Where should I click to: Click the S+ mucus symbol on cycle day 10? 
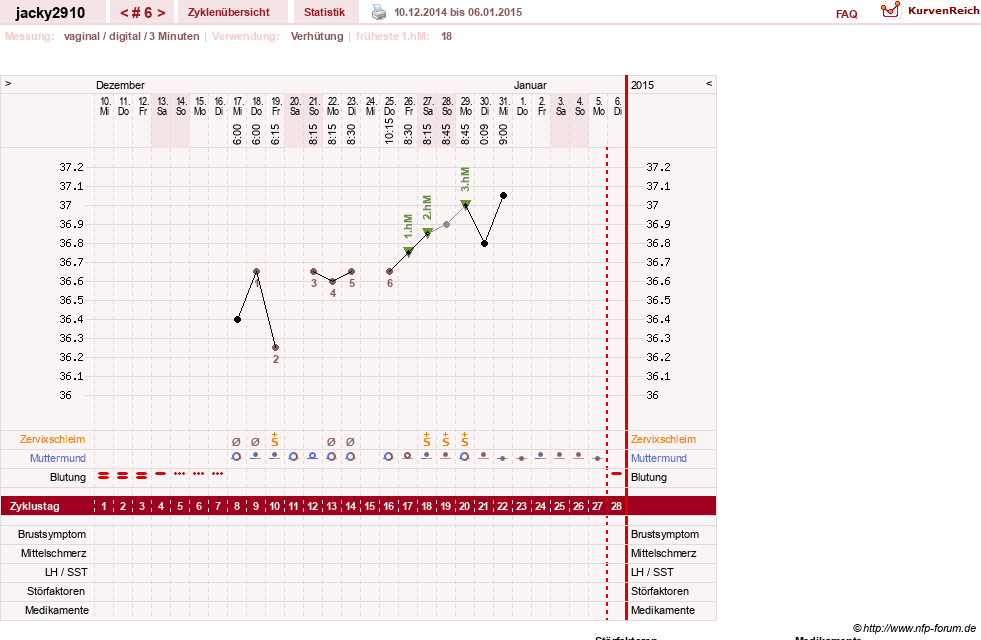click(275, 439)
